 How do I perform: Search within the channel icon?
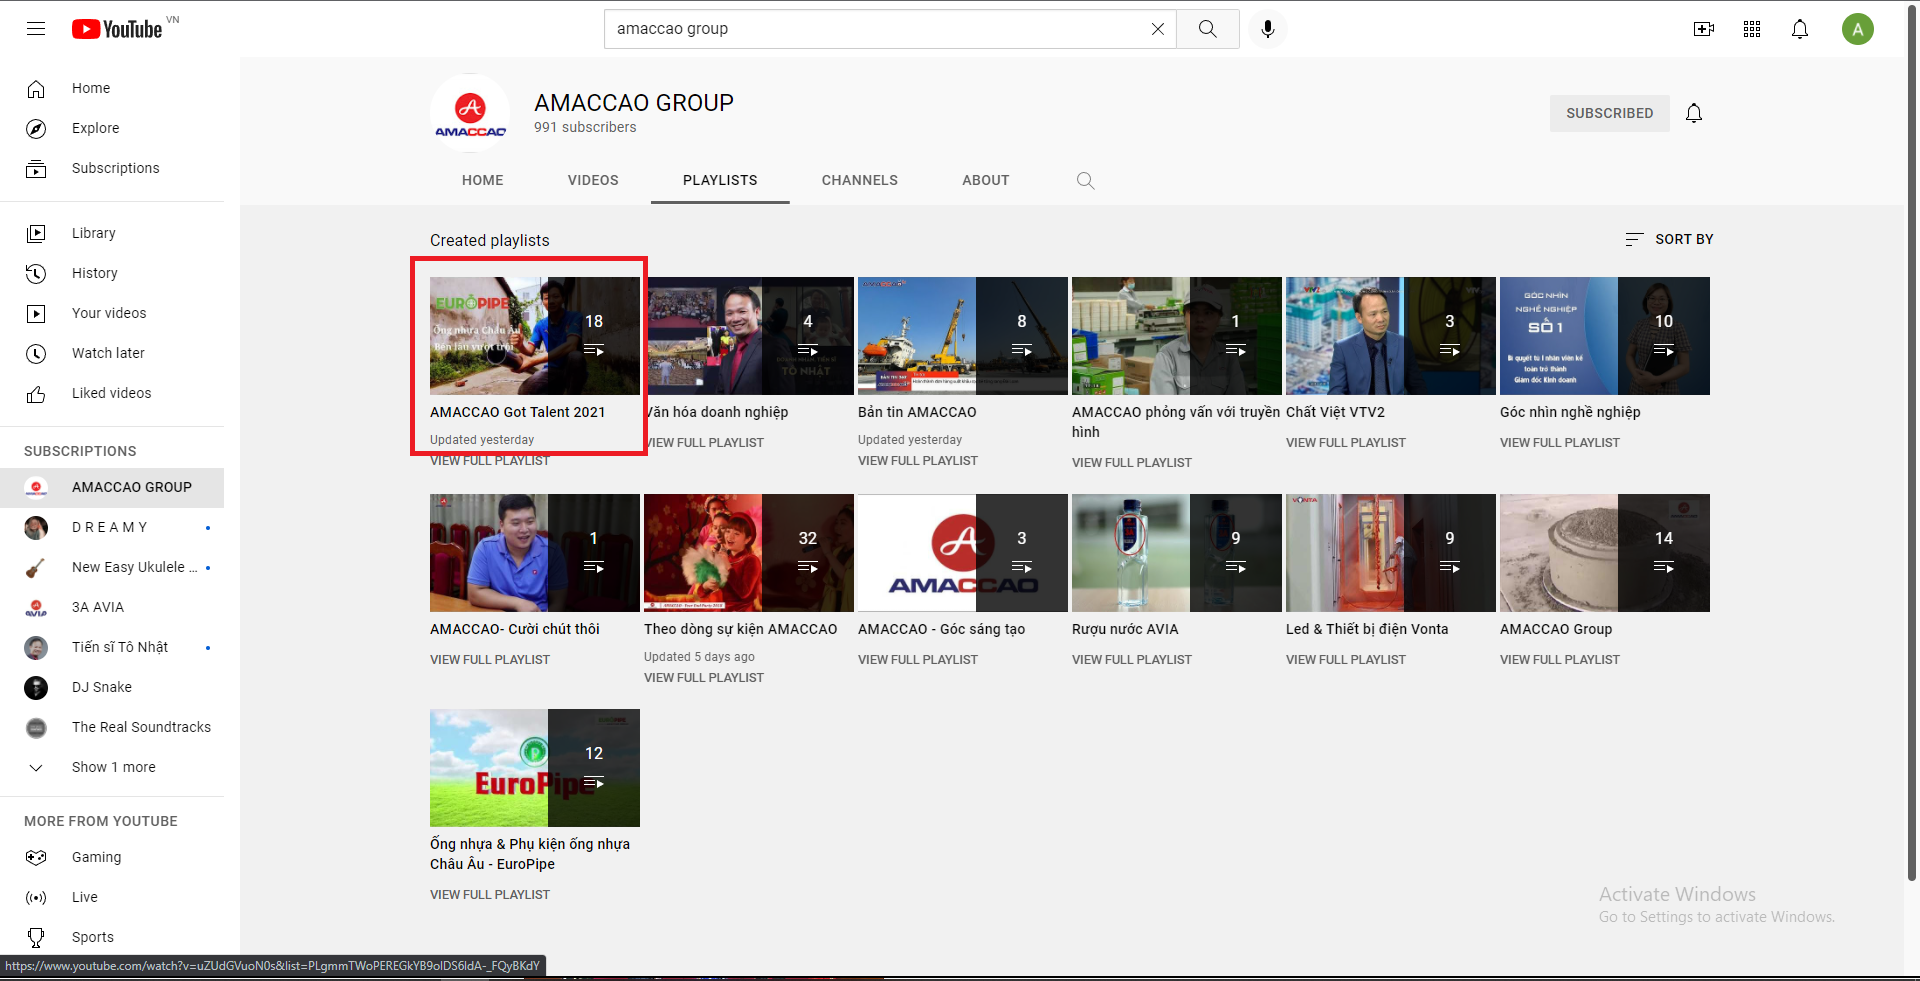coord(1086,180)
